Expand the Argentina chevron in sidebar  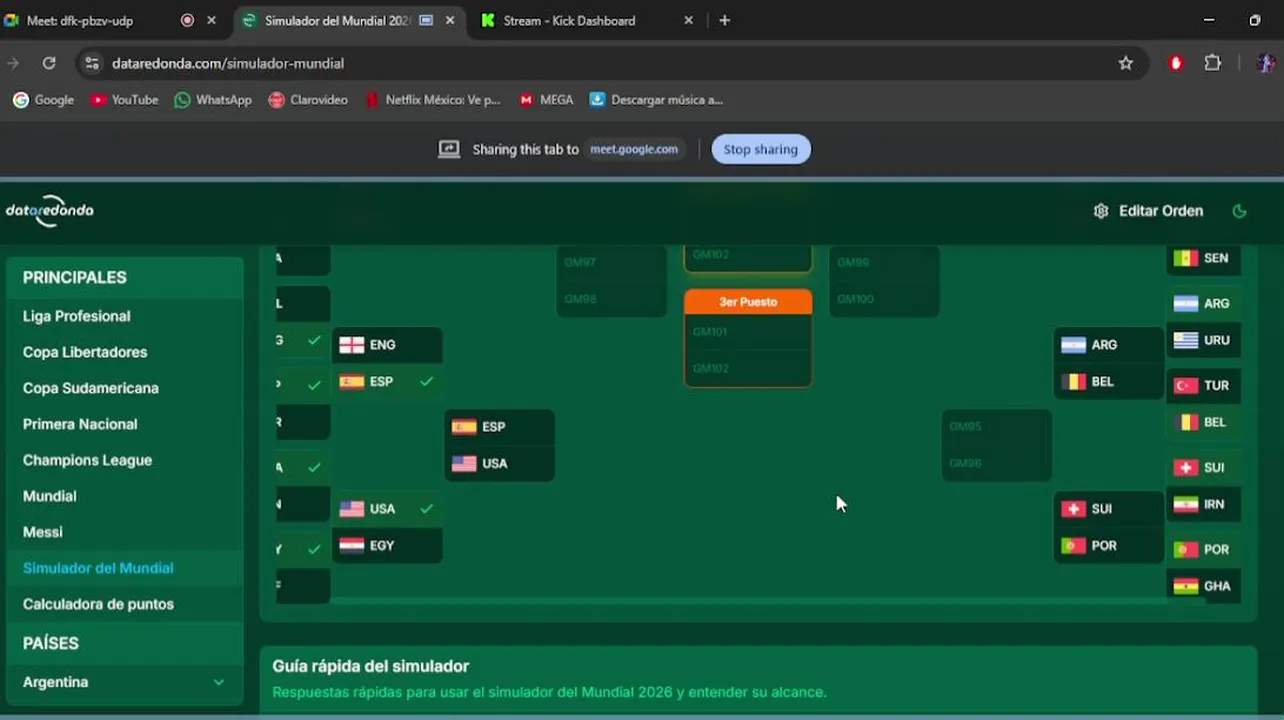coord(218,682)
